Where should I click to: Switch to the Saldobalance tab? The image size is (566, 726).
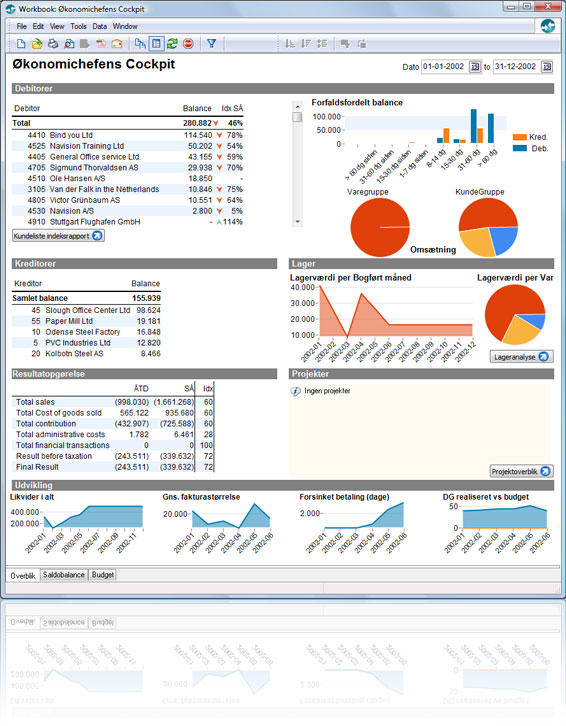(x=64, y=575)
